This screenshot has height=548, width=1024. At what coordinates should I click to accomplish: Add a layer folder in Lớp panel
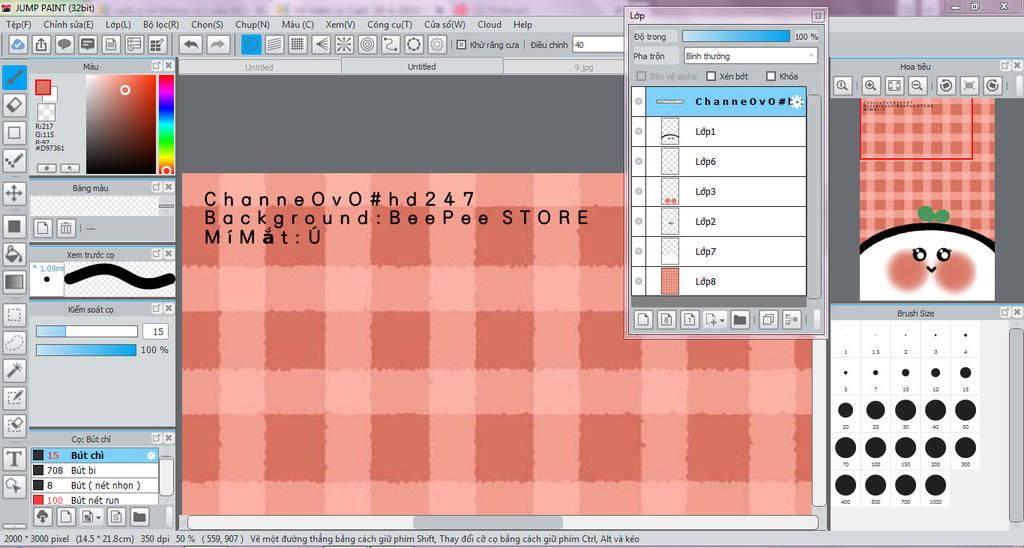(739, 320)
